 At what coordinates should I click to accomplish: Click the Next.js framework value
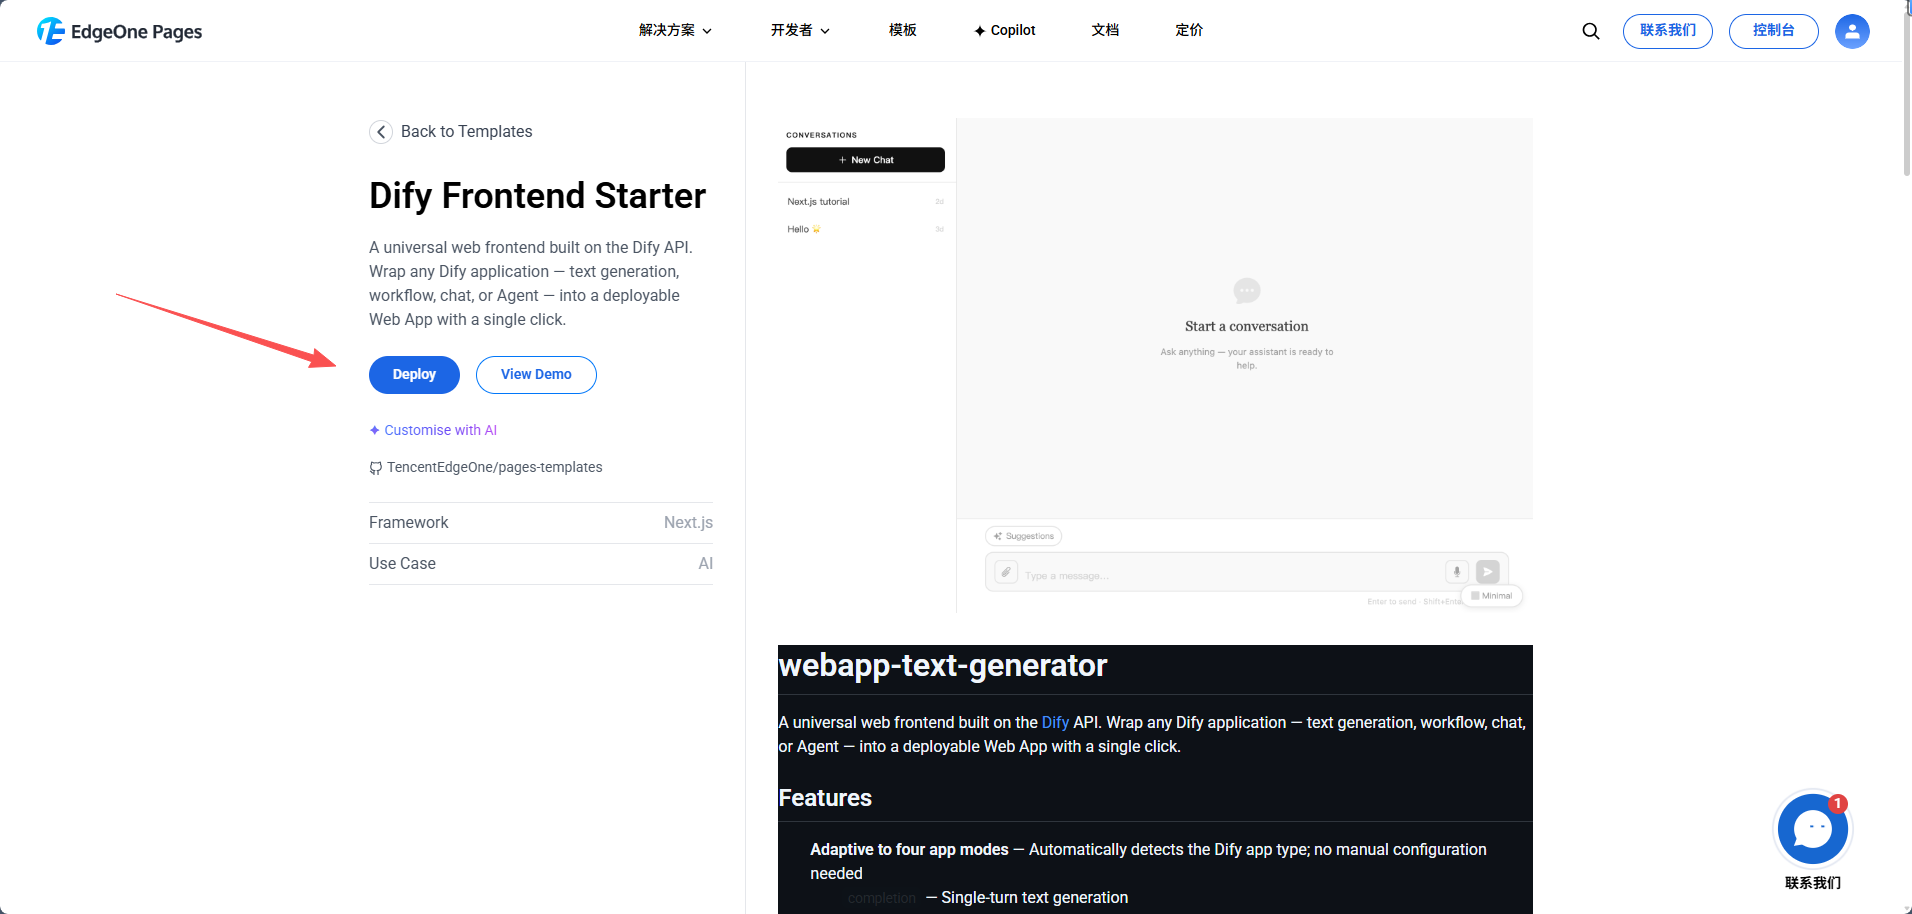tap(688, 523)
